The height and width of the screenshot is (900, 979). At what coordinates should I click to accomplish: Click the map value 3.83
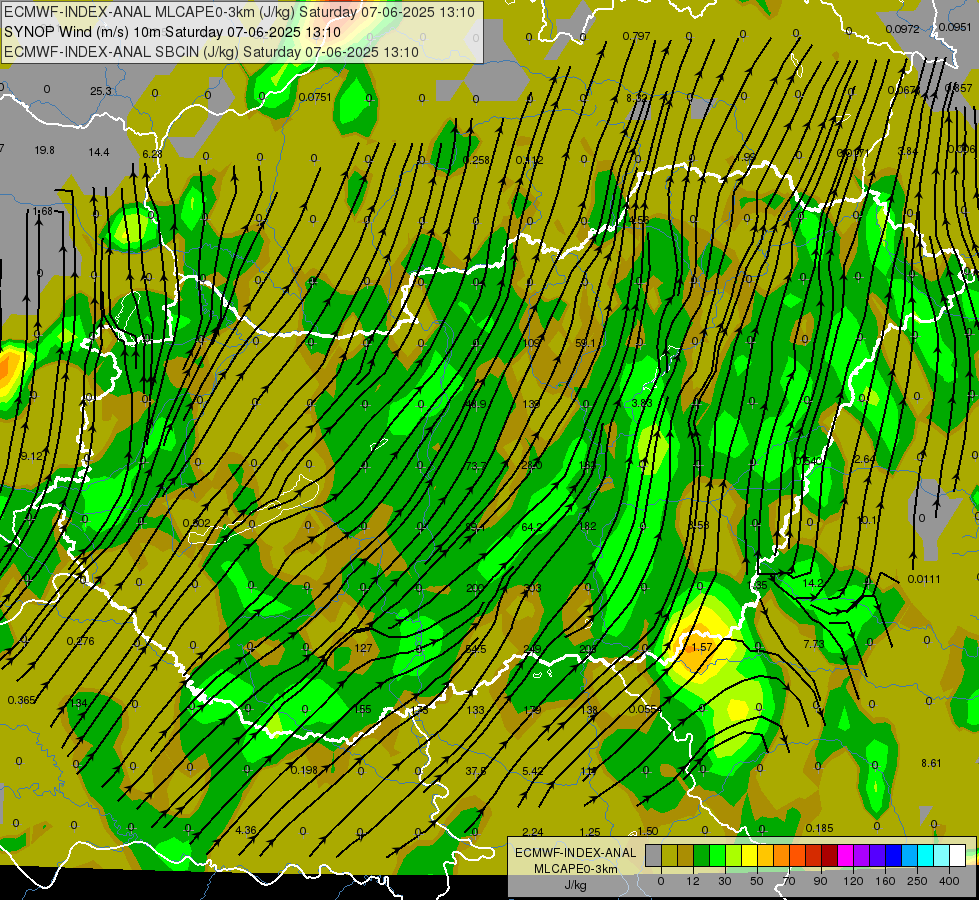[x=642, y=403]
